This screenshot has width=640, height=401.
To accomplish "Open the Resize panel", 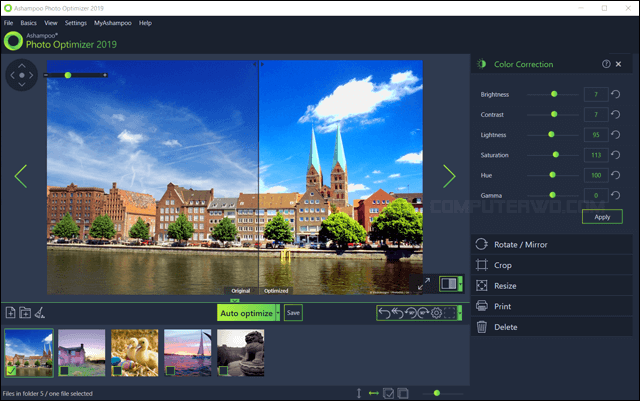I will [552, 285].
